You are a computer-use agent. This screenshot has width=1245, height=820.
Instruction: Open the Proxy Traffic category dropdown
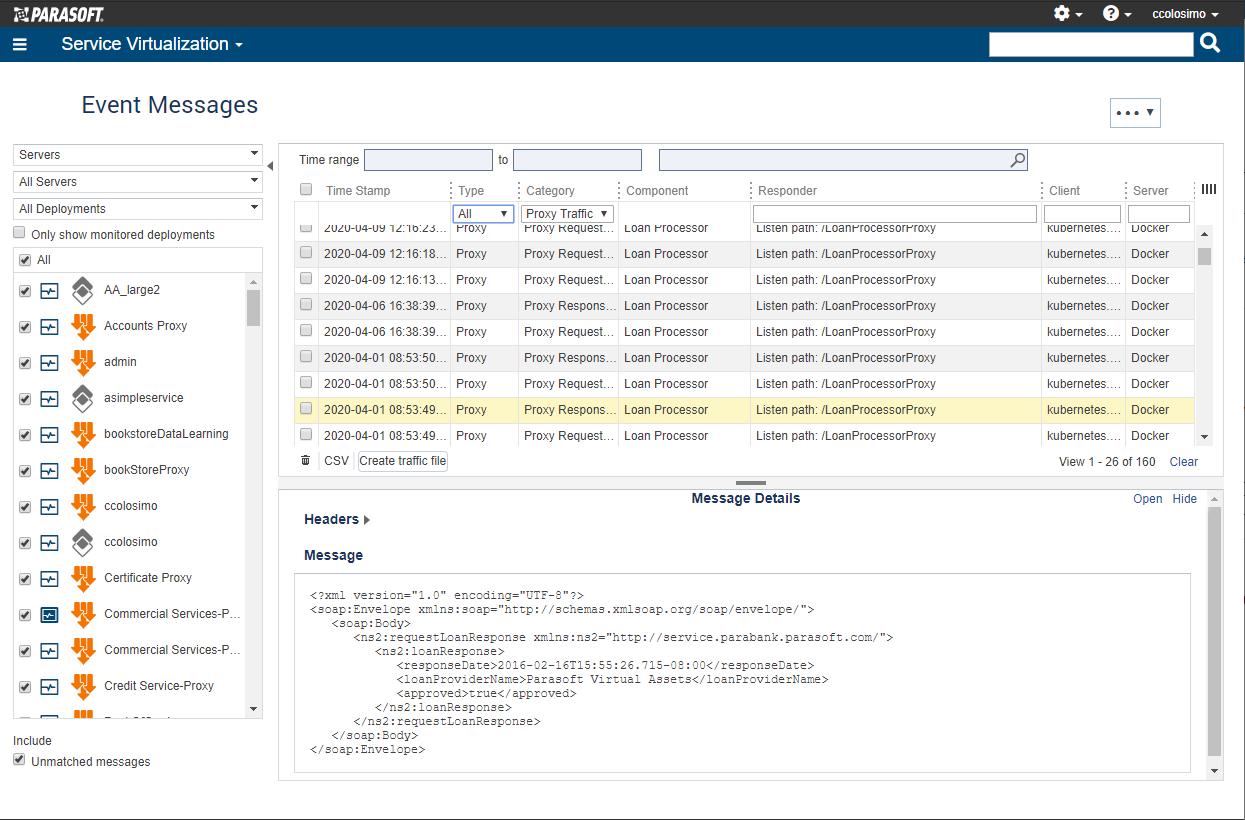(x=568, y=214)
